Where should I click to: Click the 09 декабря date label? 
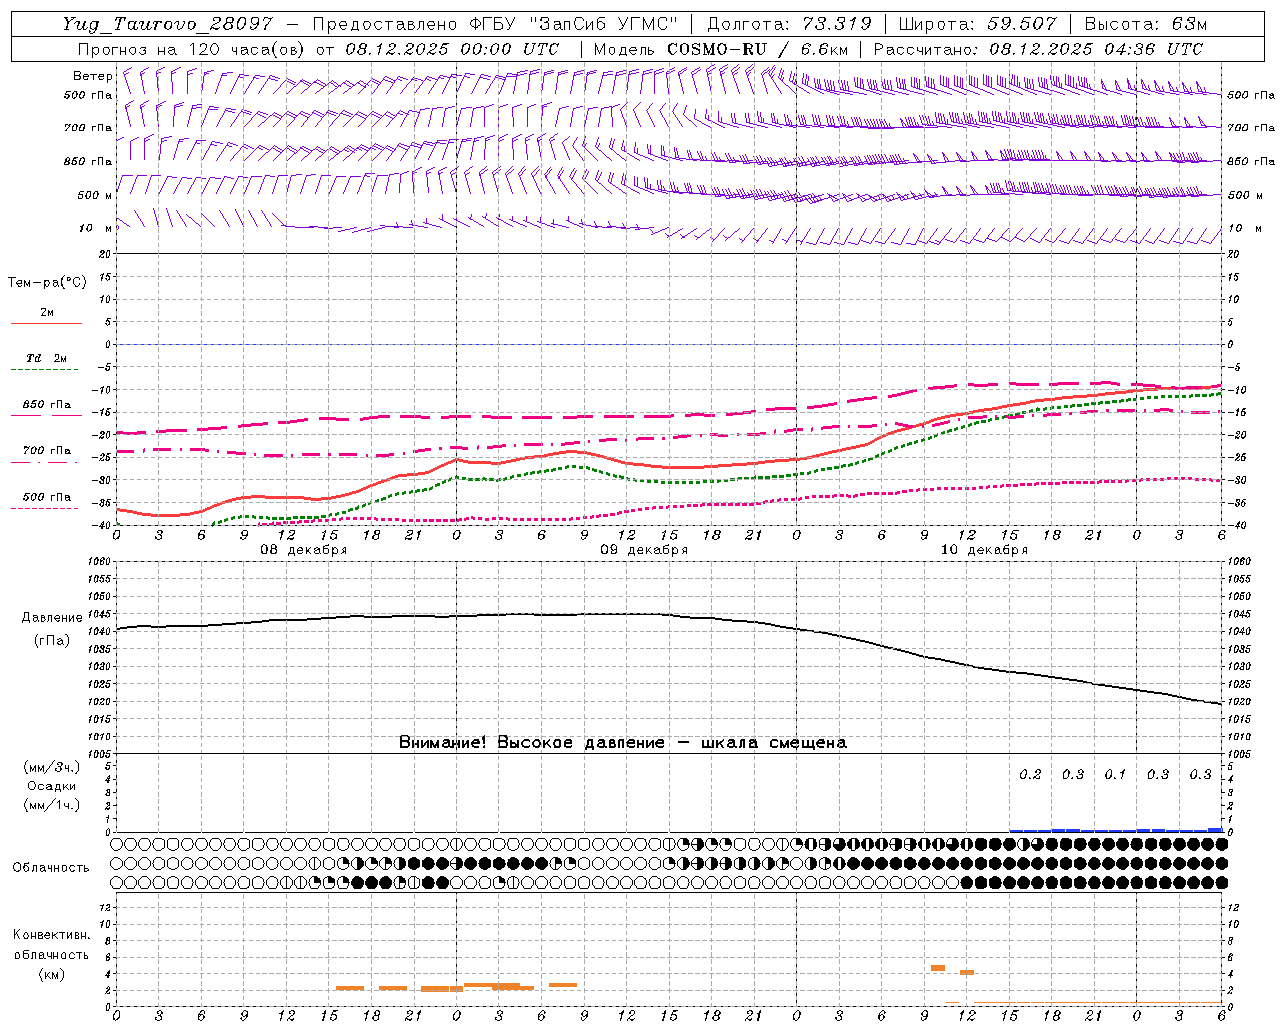(644, 550)
